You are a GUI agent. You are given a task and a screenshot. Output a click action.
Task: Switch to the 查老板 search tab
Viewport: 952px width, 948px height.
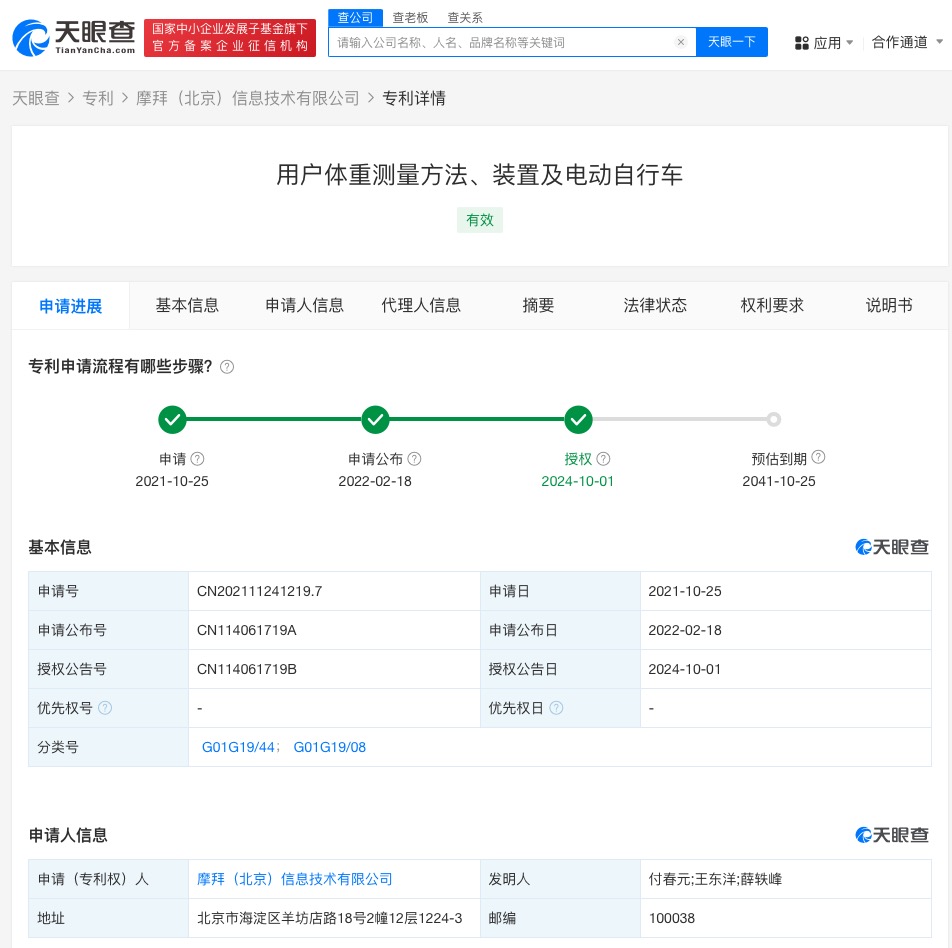(410, 17)
